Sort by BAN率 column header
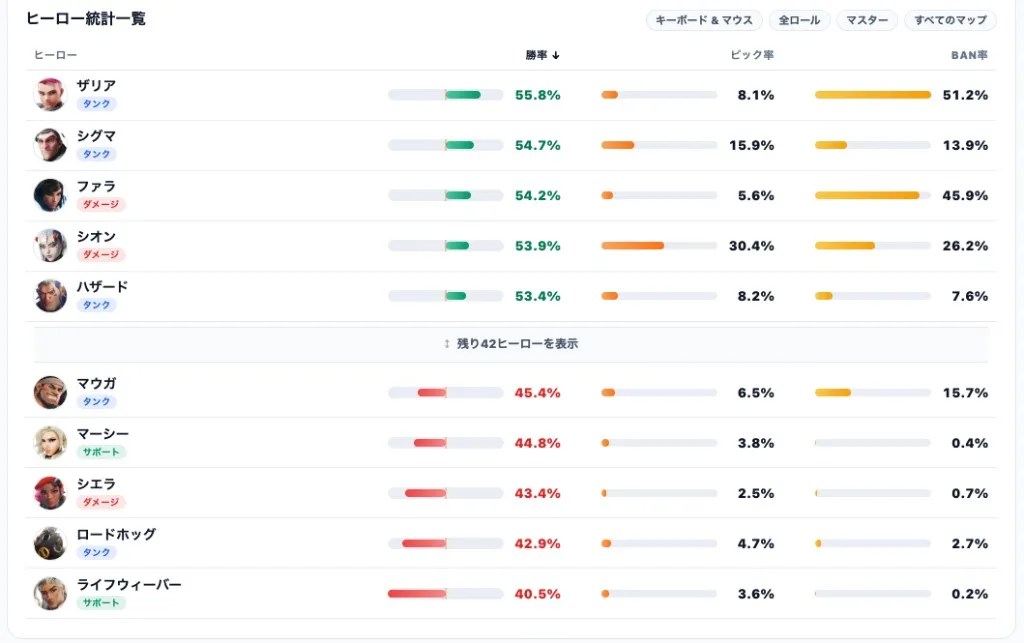1024x643 pixels. [969, 55]
